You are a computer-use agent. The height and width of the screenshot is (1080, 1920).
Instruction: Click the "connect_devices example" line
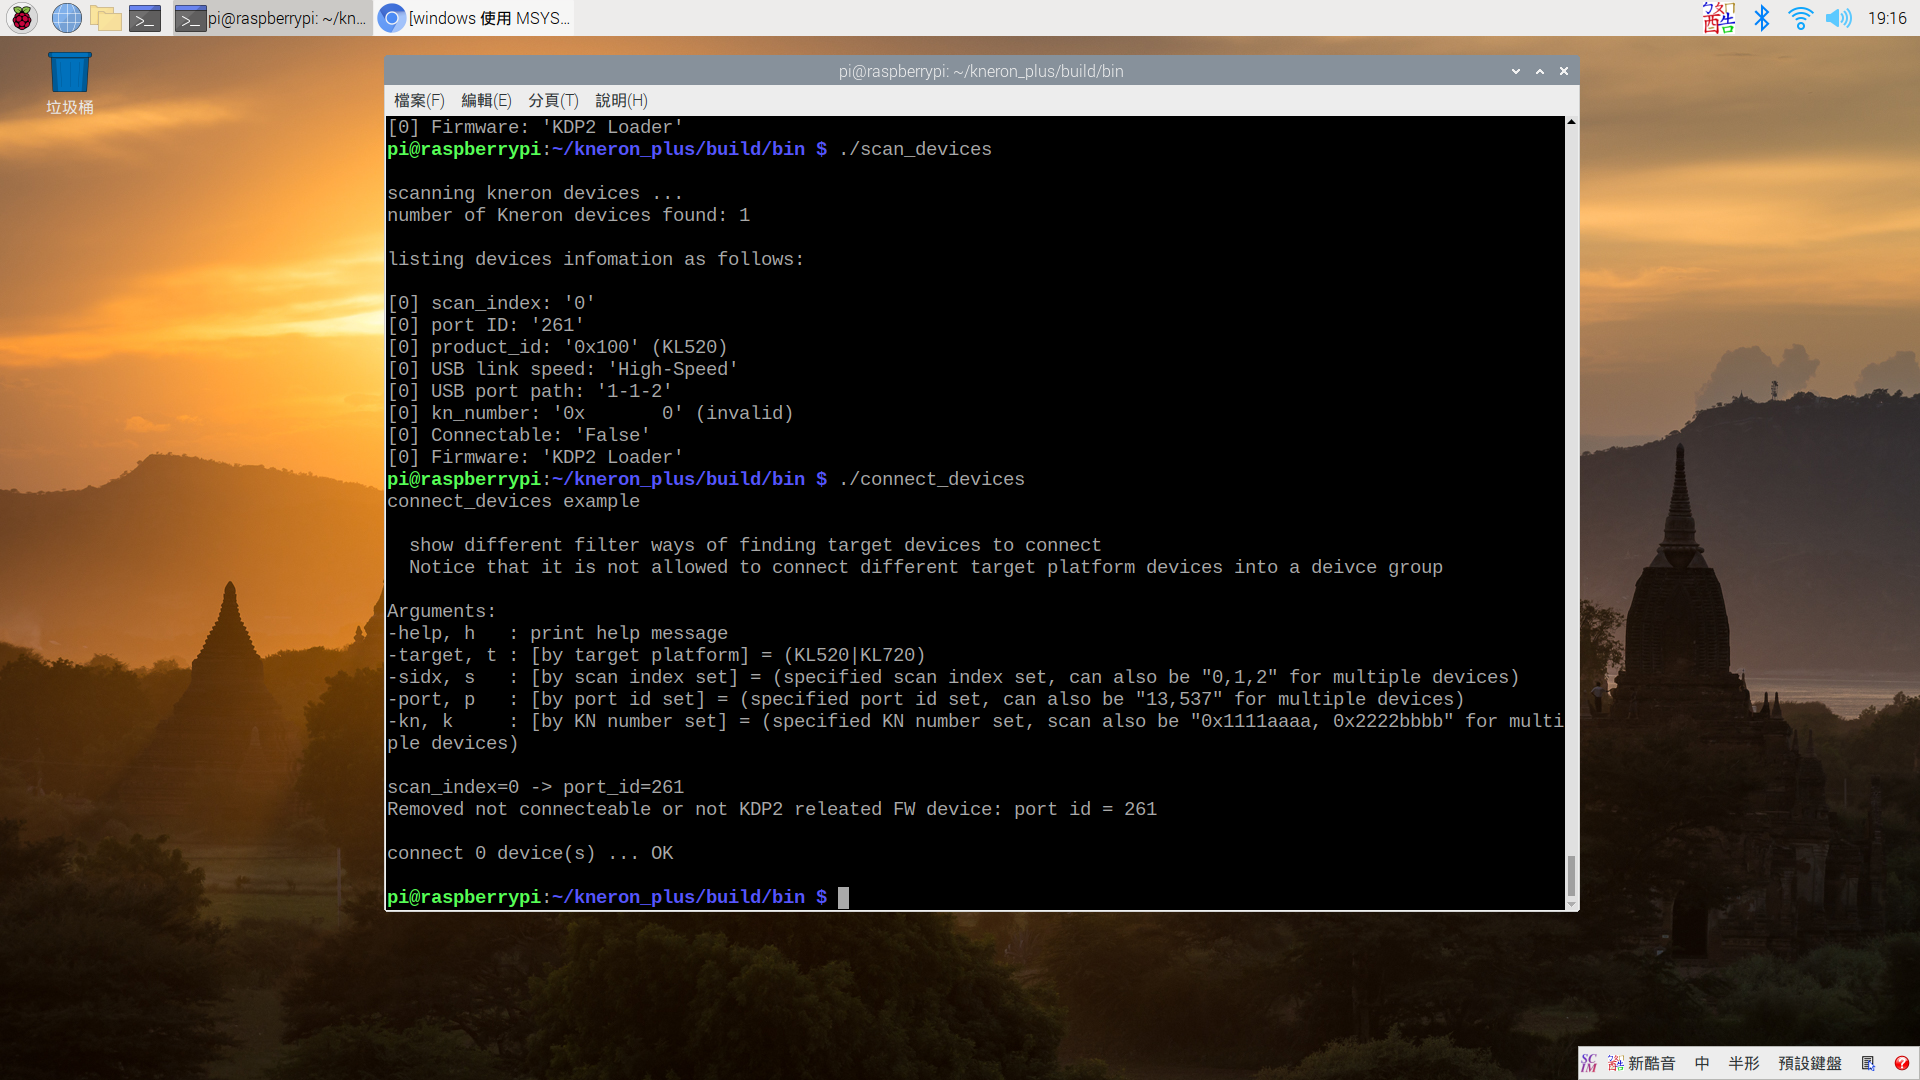pos(513,501)
